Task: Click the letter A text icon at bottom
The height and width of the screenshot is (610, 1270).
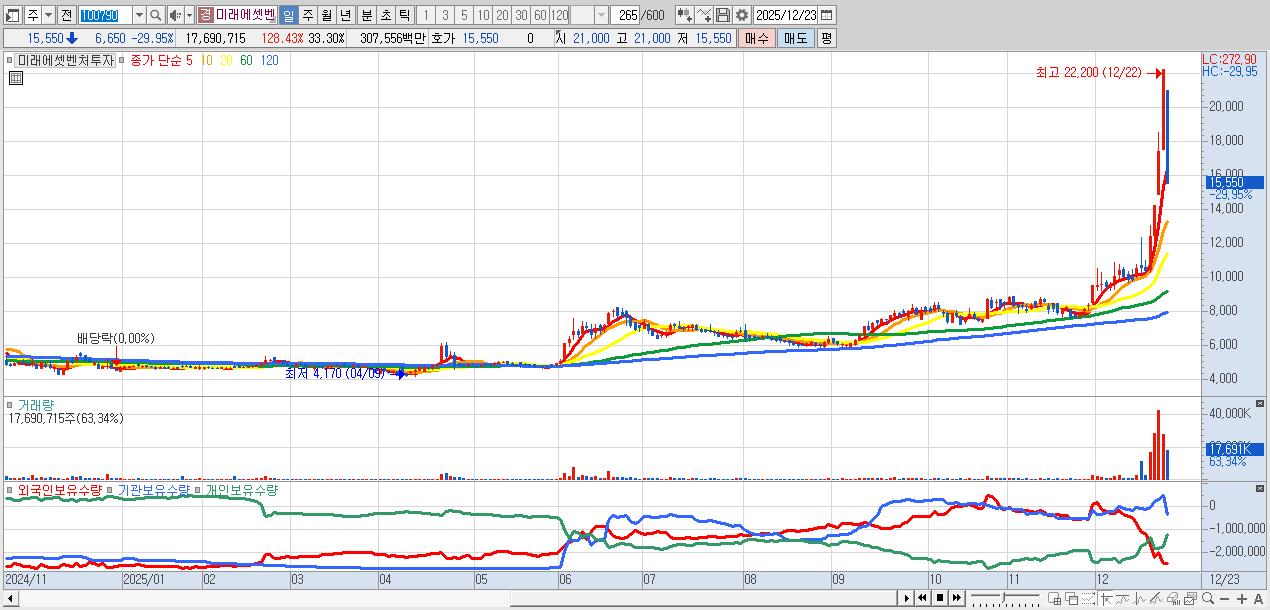Action: [1258, 598]
